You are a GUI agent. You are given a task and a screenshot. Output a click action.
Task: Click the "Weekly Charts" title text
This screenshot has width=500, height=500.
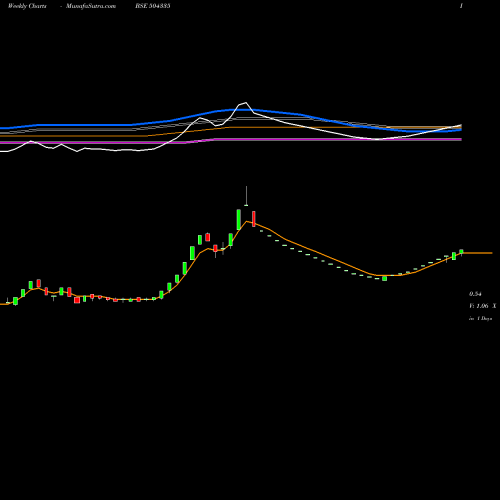pos(27,6)
